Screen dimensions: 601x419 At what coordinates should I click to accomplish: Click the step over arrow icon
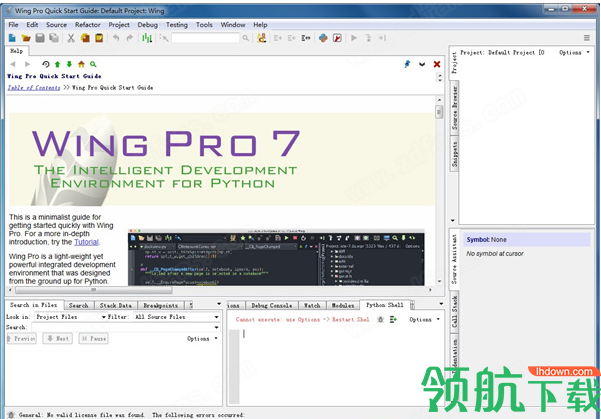click(382, 38)
